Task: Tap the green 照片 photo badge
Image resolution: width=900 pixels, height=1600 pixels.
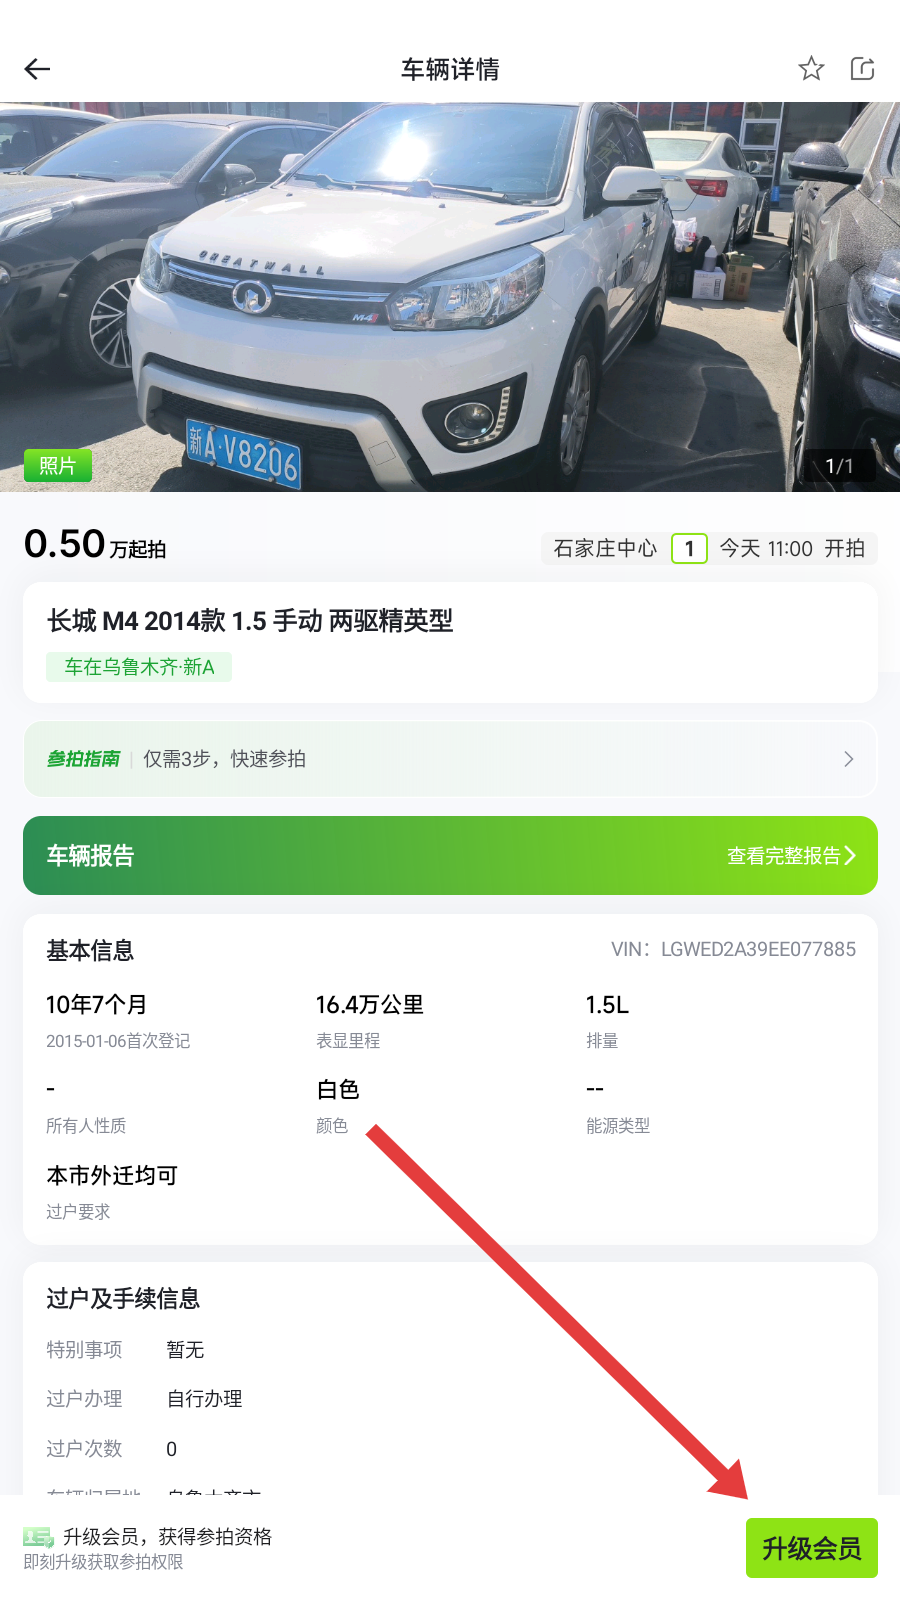Action: [x=58, y=466]
